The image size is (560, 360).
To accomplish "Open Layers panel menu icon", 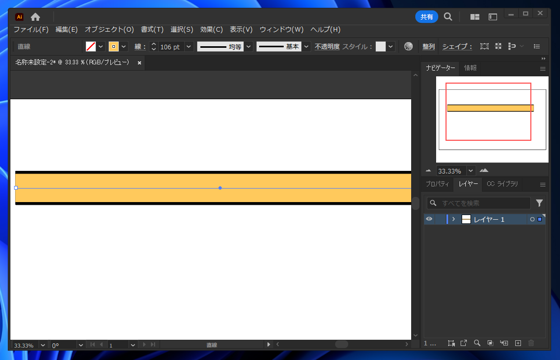I will tap(542, 185).
